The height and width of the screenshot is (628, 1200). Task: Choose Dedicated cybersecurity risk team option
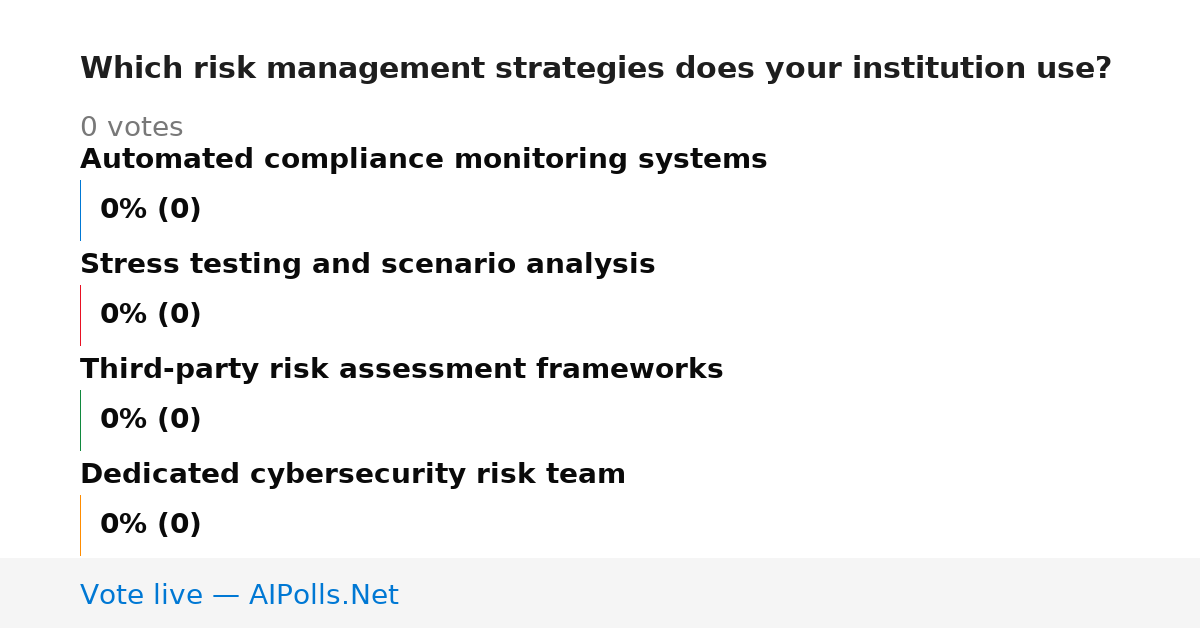(352, 475)
